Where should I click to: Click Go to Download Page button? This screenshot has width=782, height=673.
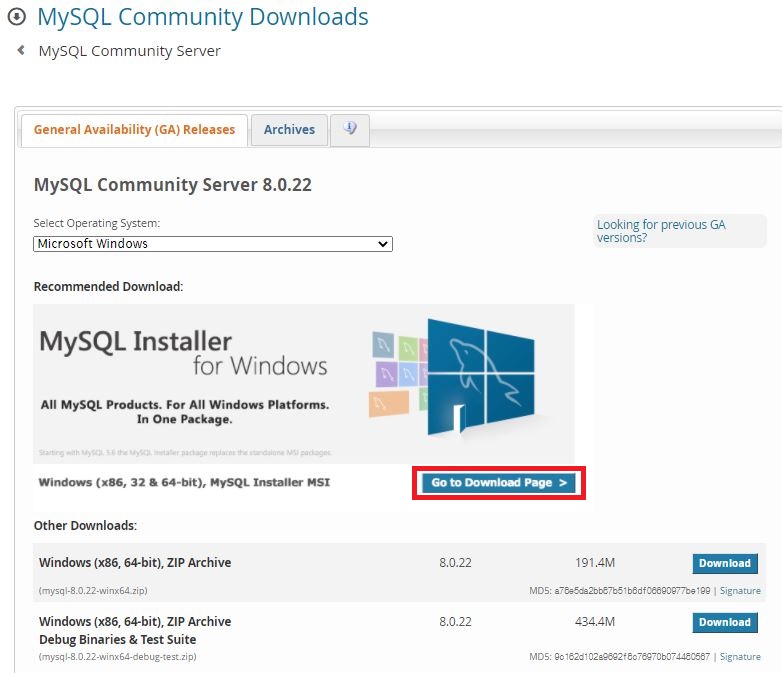pyautogui.click(x=499, y=482)
